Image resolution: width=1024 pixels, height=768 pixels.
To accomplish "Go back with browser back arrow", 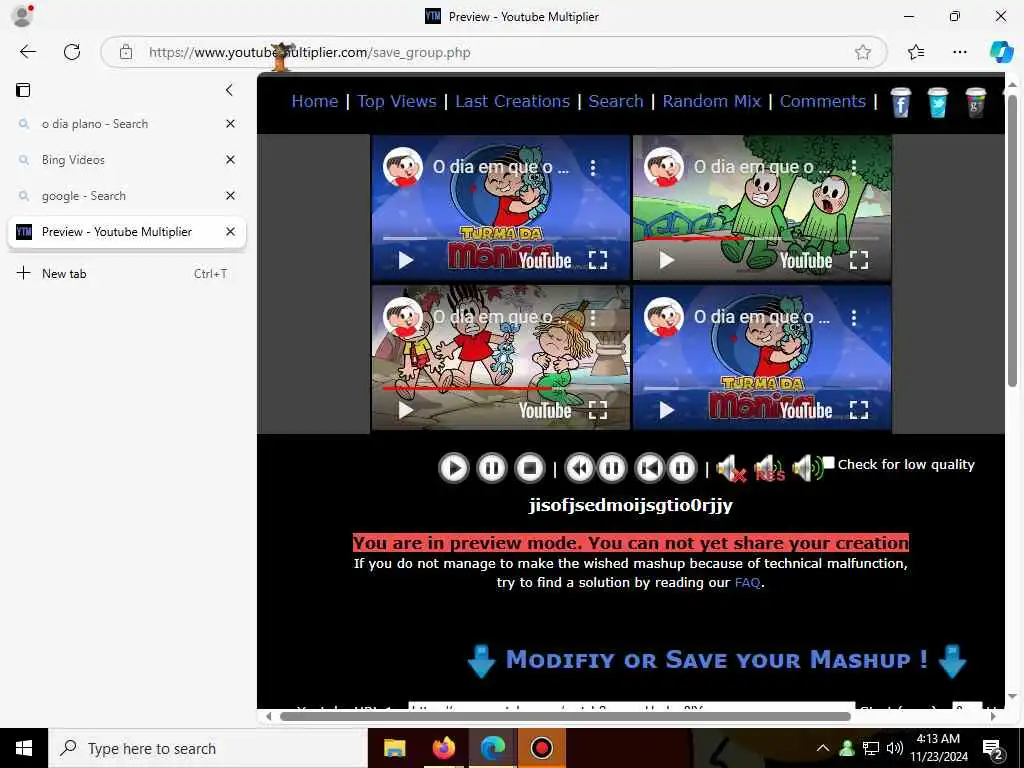I will (27, 52).
